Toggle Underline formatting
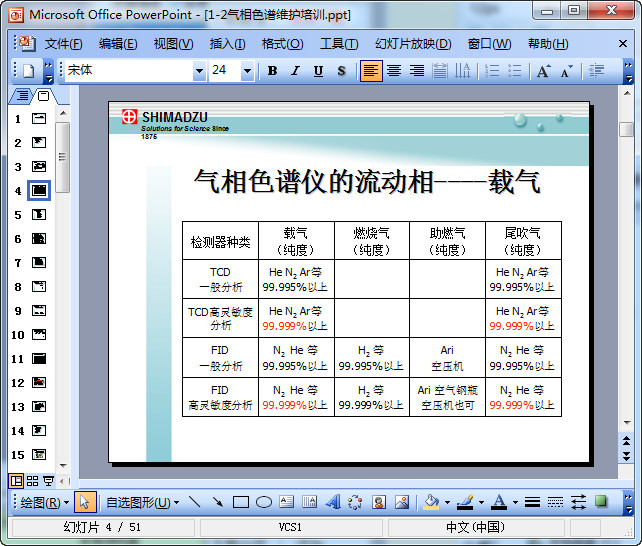 pyautogui.click(x=318, y=71)
